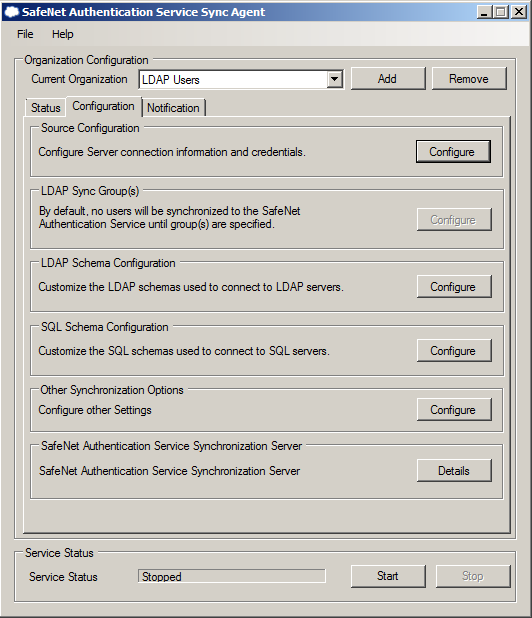
Task: Click the Stopped service status field
Action: [x=232, y=576]
